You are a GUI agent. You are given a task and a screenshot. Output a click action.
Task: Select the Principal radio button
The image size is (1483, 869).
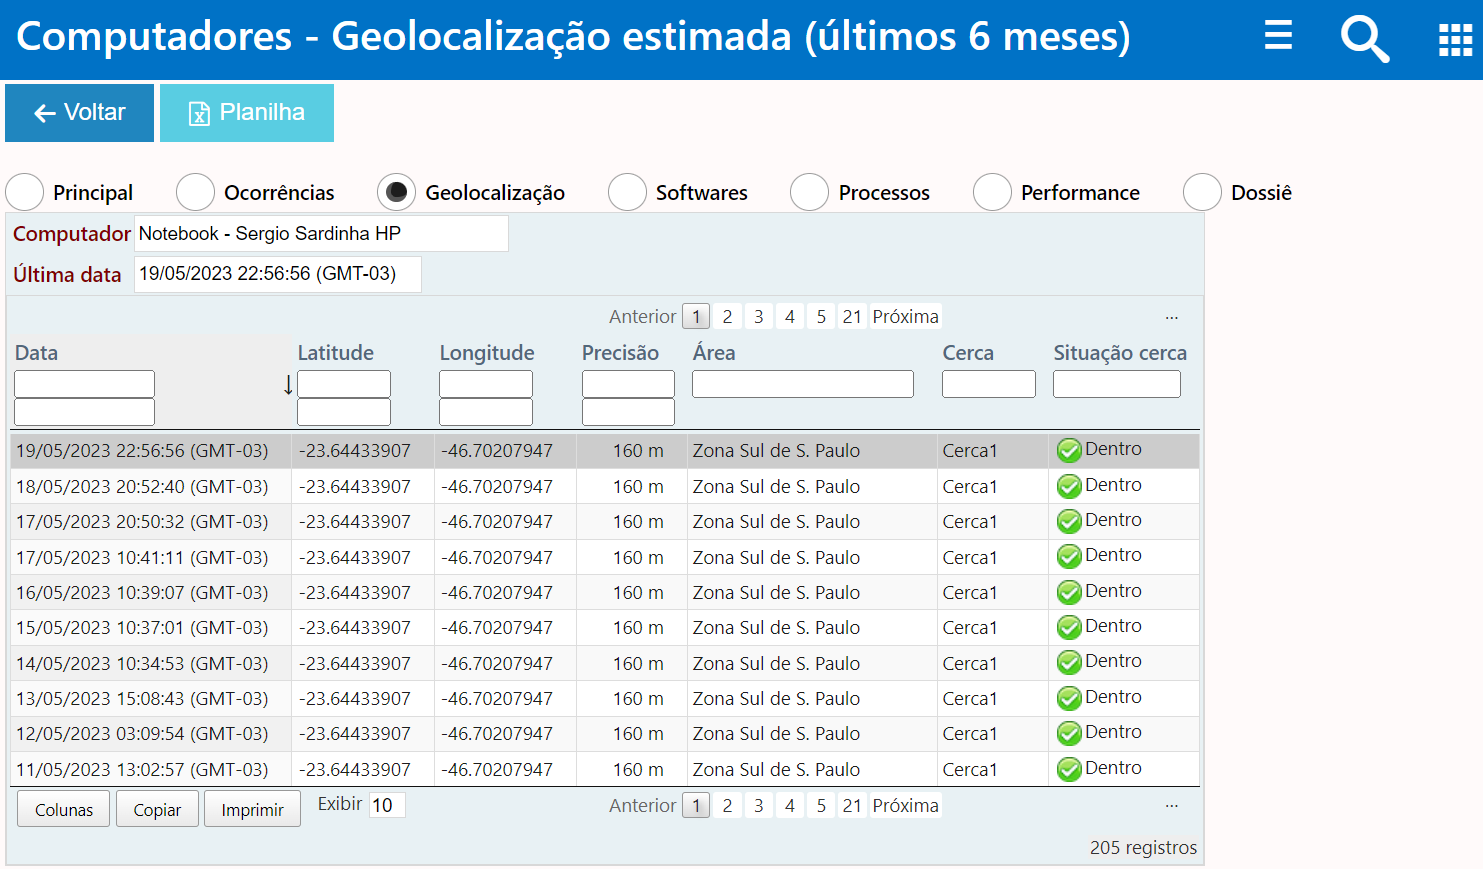[x=25, y=192]
